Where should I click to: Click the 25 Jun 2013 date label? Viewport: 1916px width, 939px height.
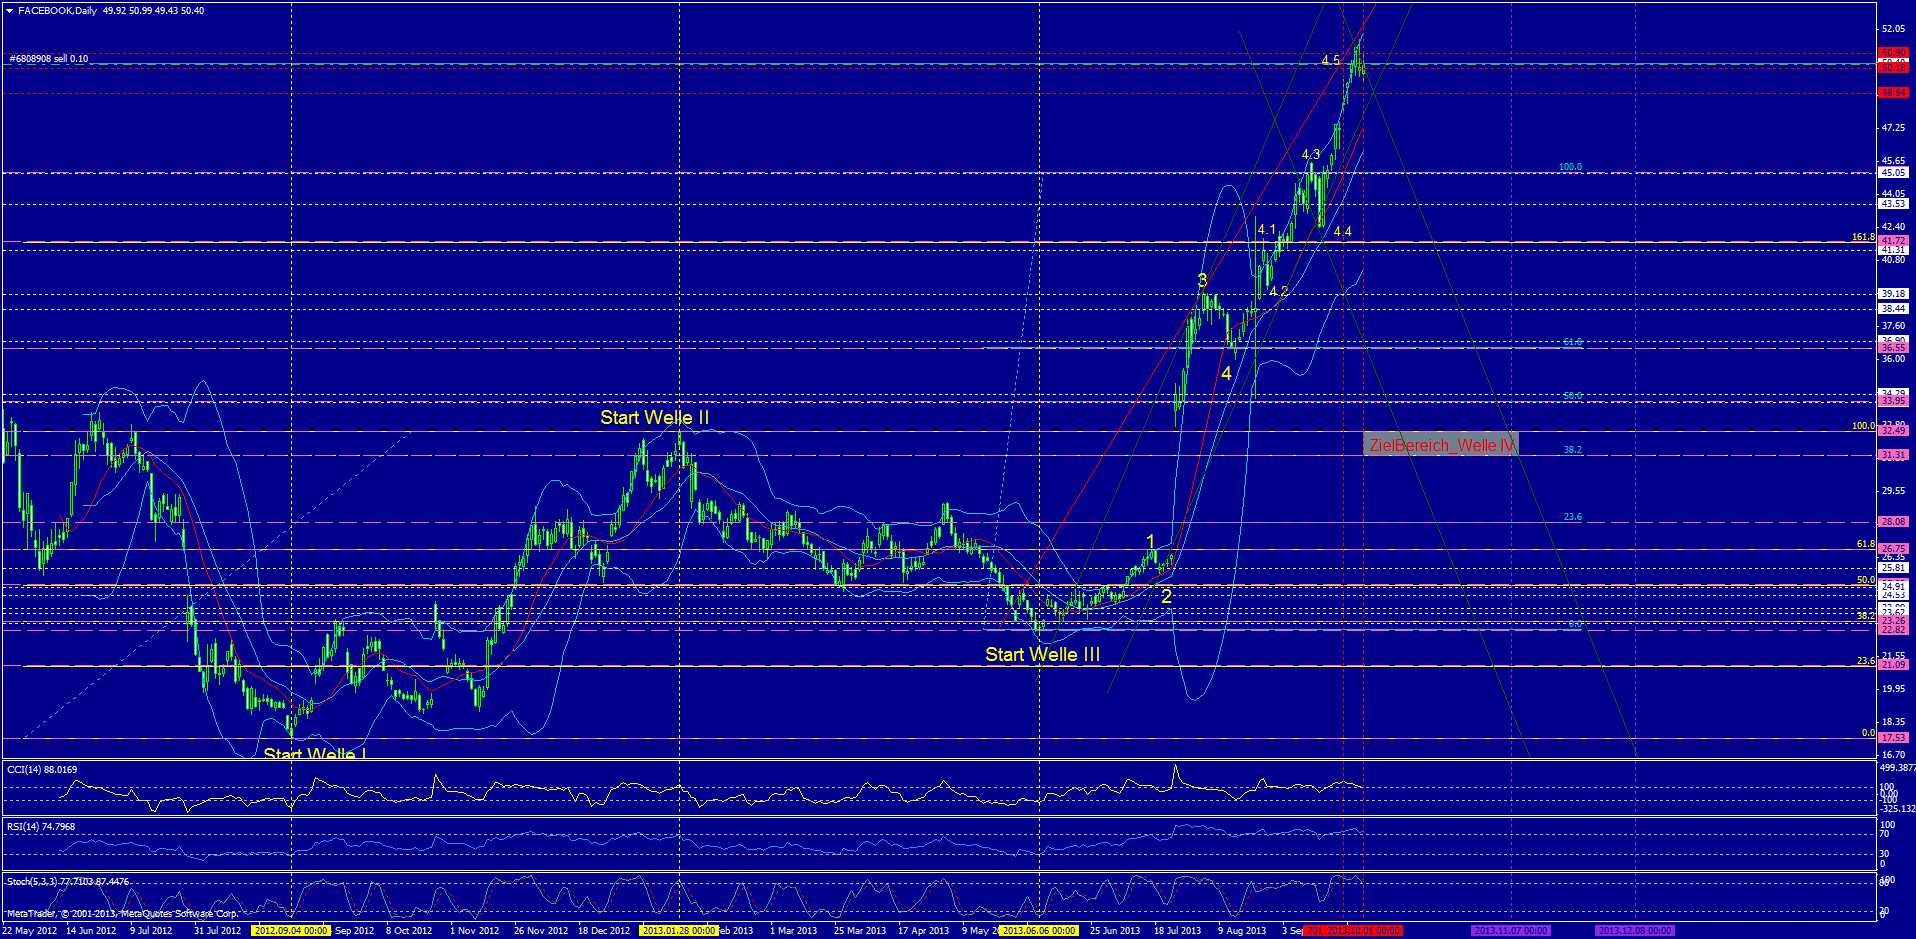click(x=1115, y=931)
